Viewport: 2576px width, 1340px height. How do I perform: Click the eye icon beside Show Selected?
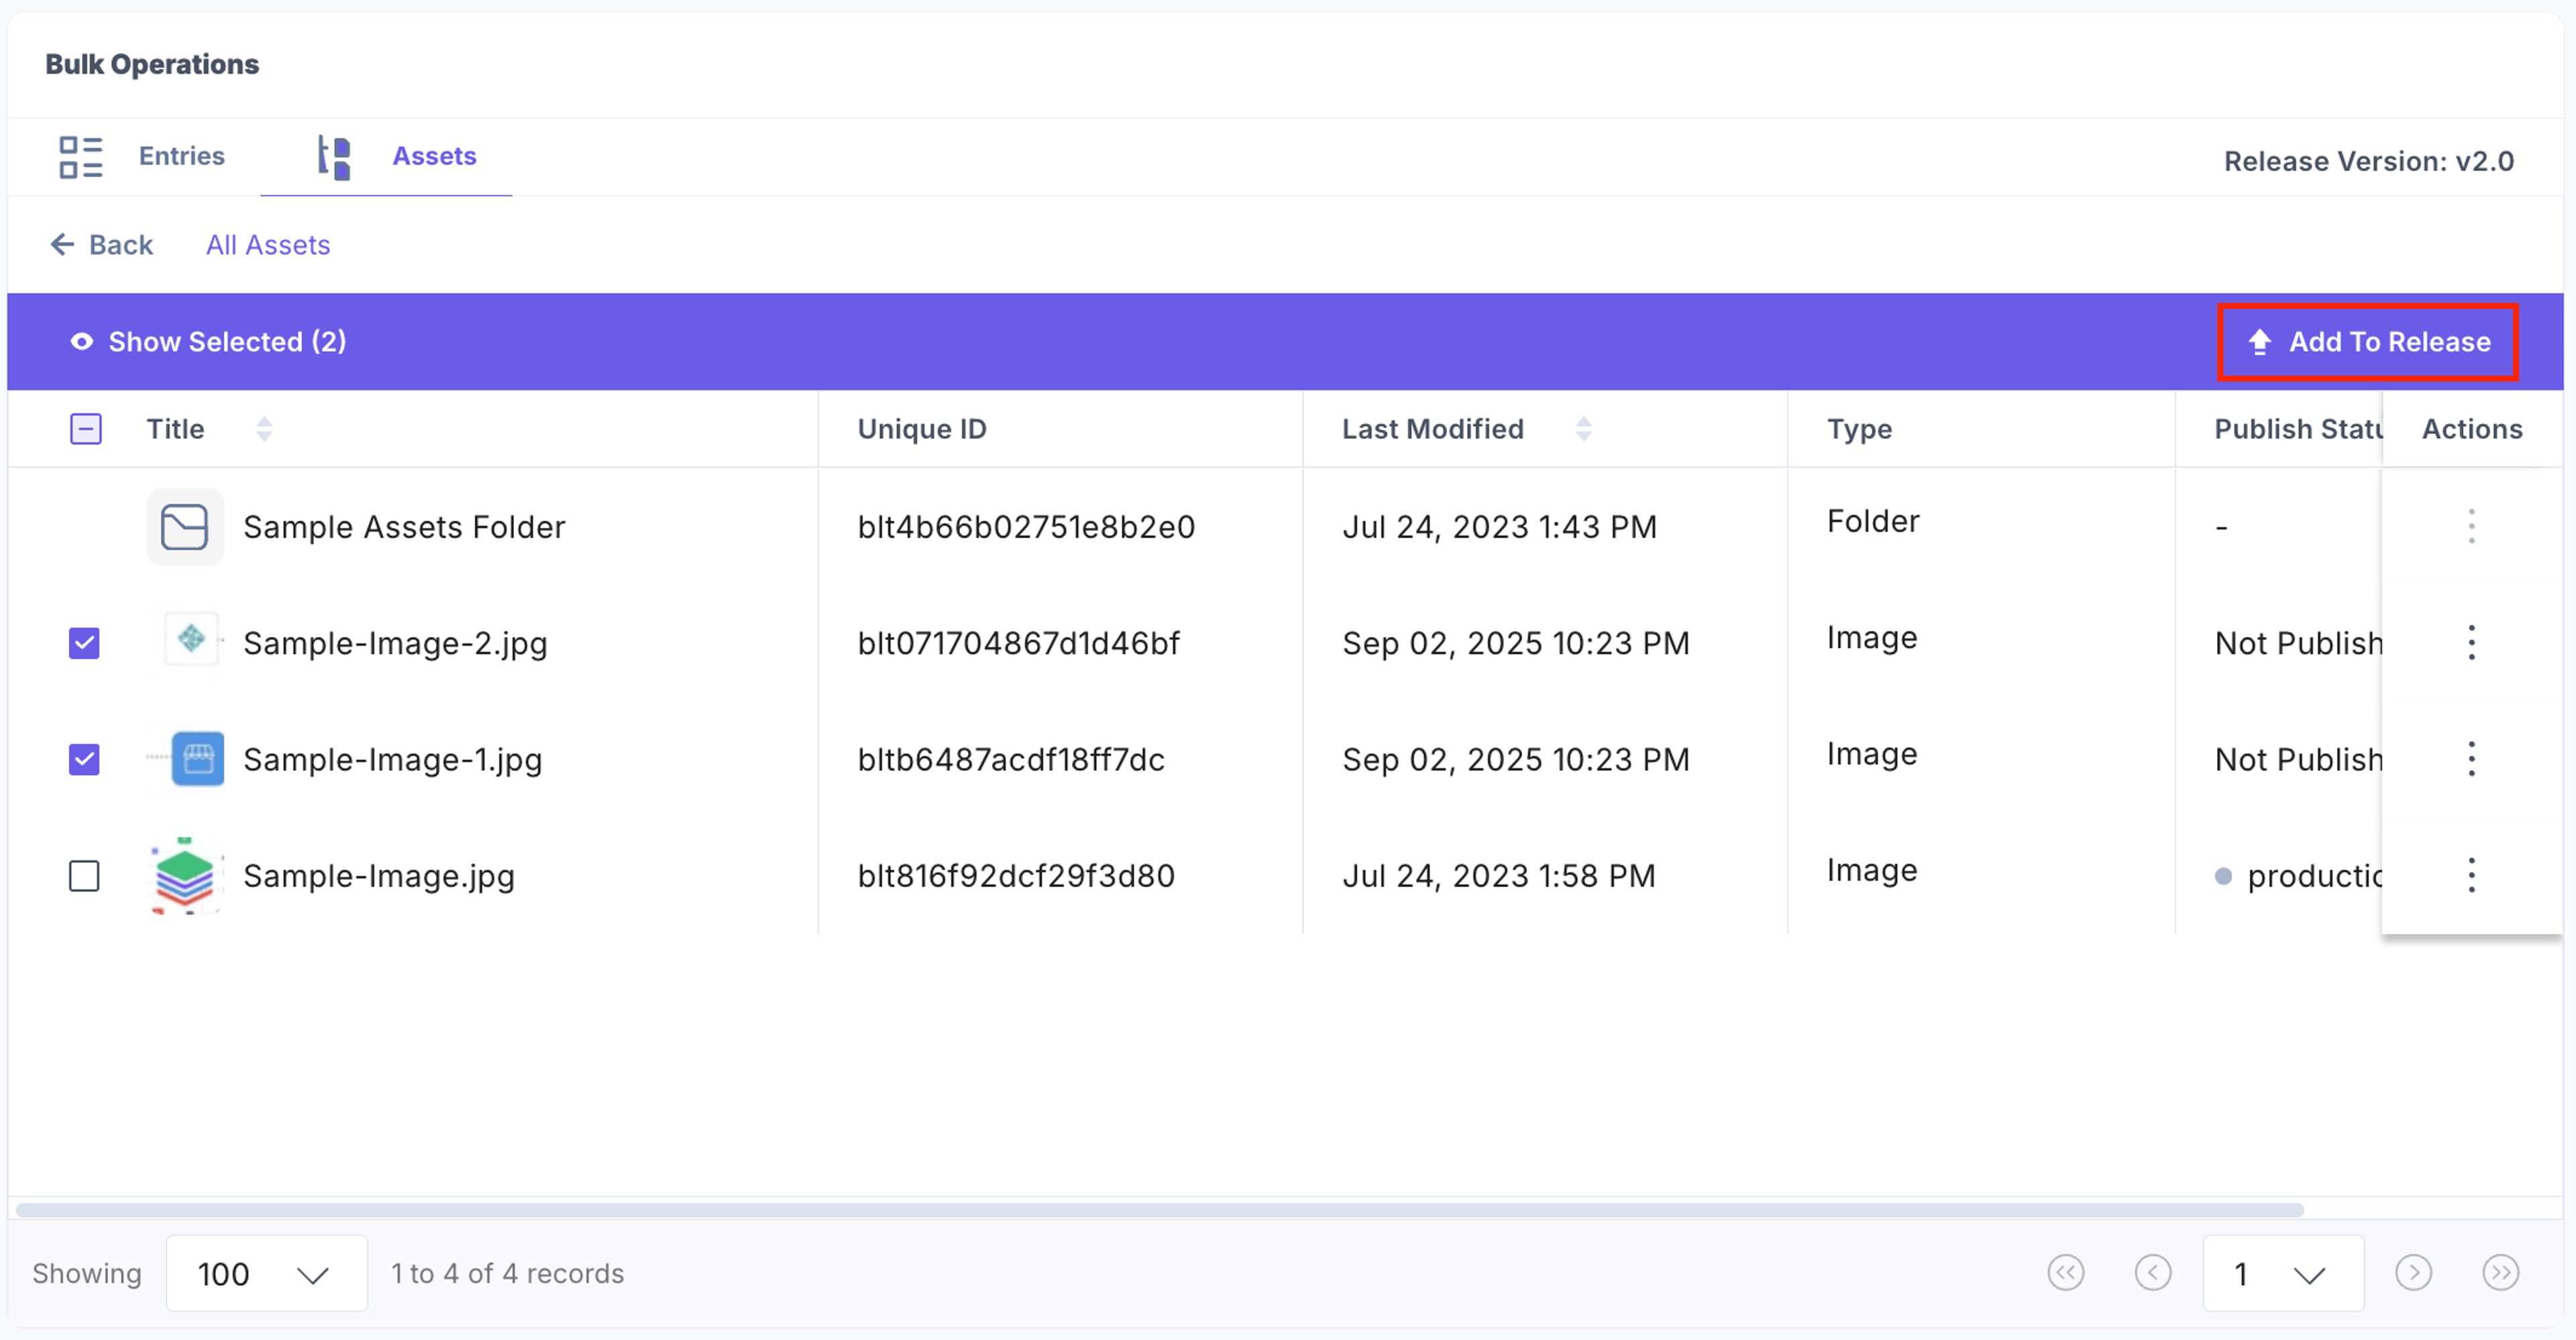[82, 342]
